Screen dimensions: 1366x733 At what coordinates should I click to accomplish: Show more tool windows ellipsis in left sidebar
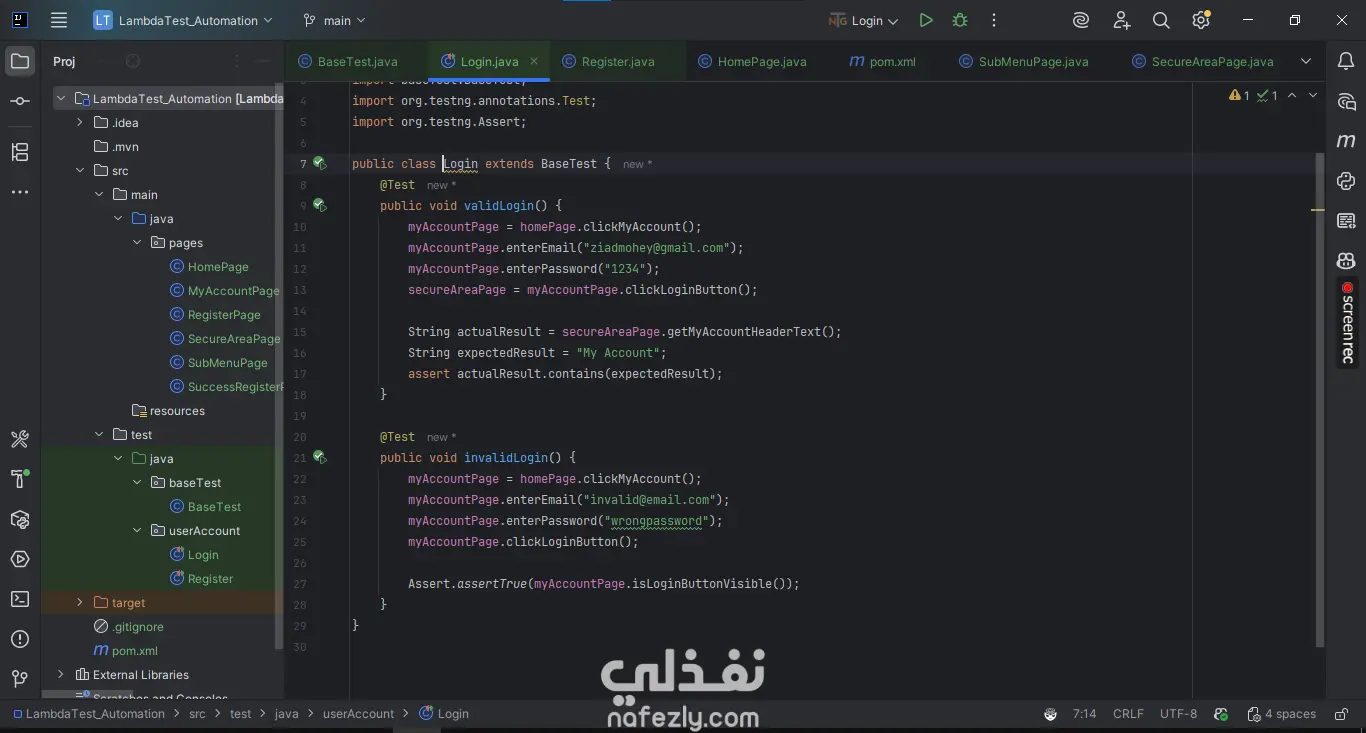[20, 192]
